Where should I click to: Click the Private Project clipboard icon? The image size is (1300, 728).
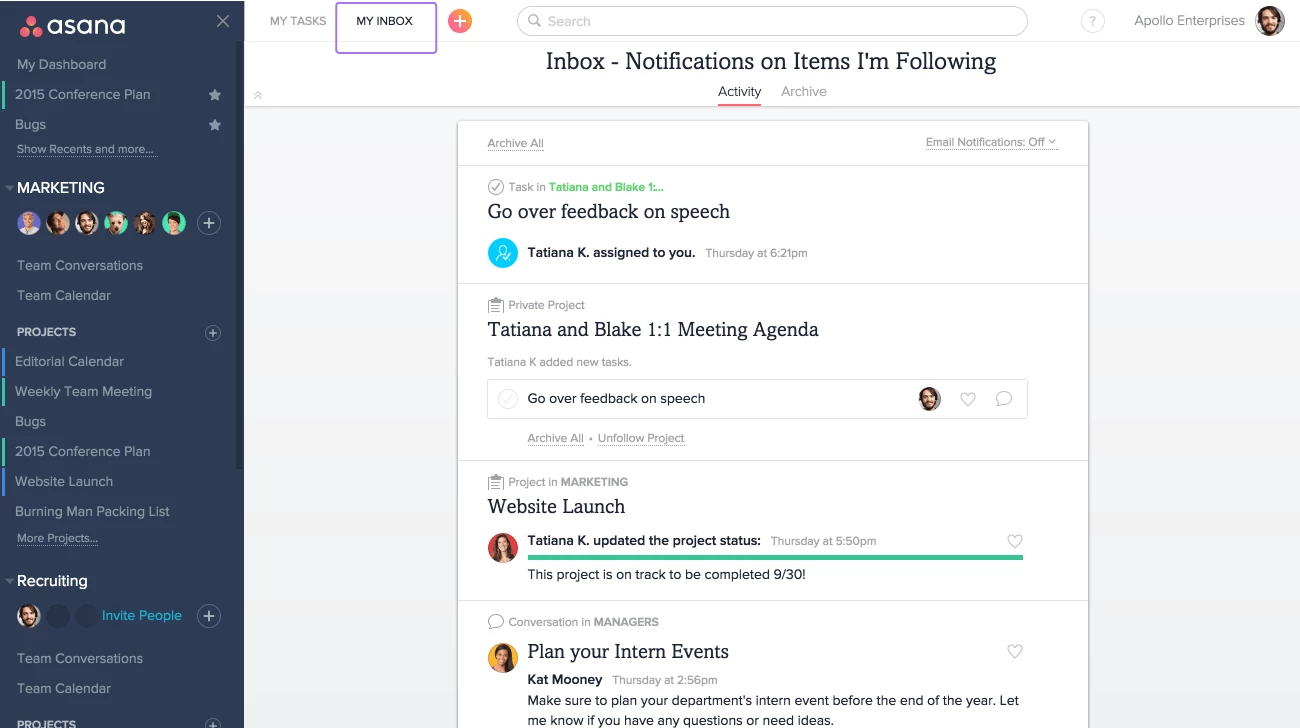tap(495, 305)
